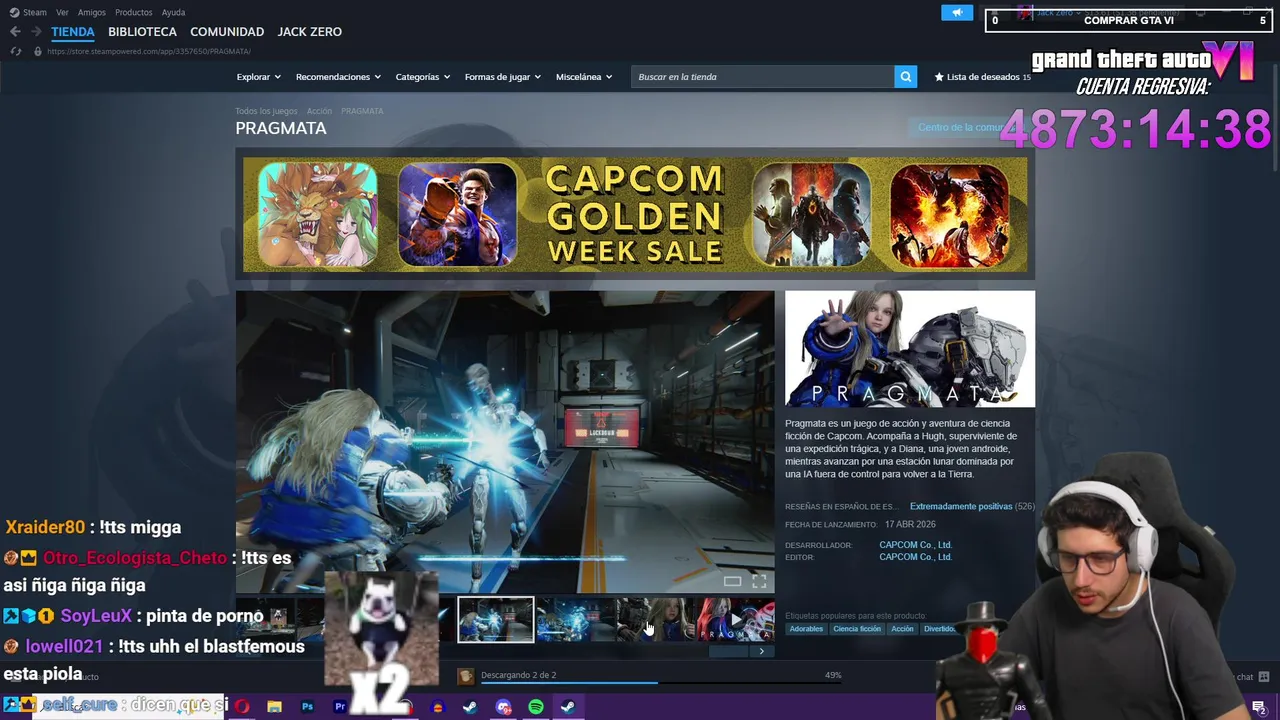This screenshot has height=720, width=1280.
Task: Click the Acción breadcrumb link
Action: 319,111
